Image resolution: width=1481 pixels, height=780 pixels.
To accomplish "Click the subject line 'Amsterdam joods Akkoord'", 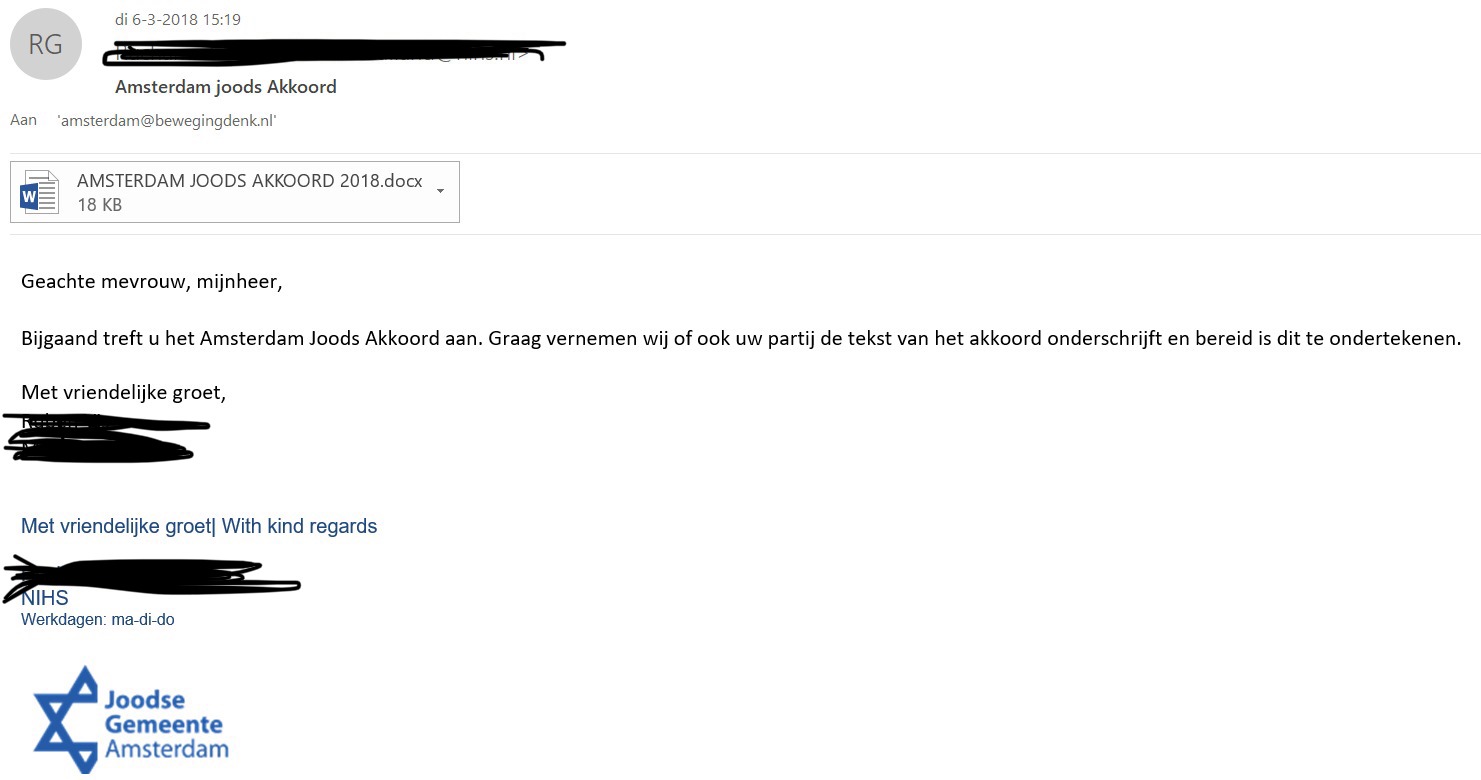I will (225, 87).
